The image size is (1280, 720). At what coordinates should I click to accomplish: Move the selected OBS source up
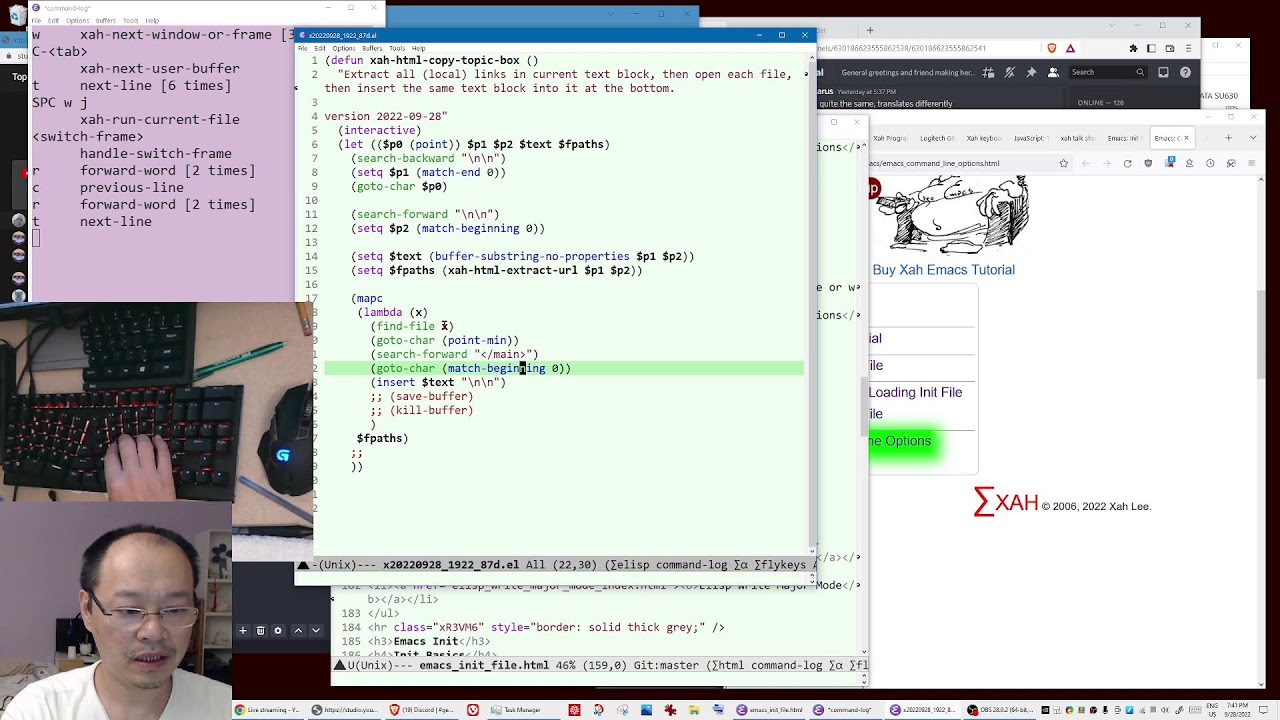298,630
